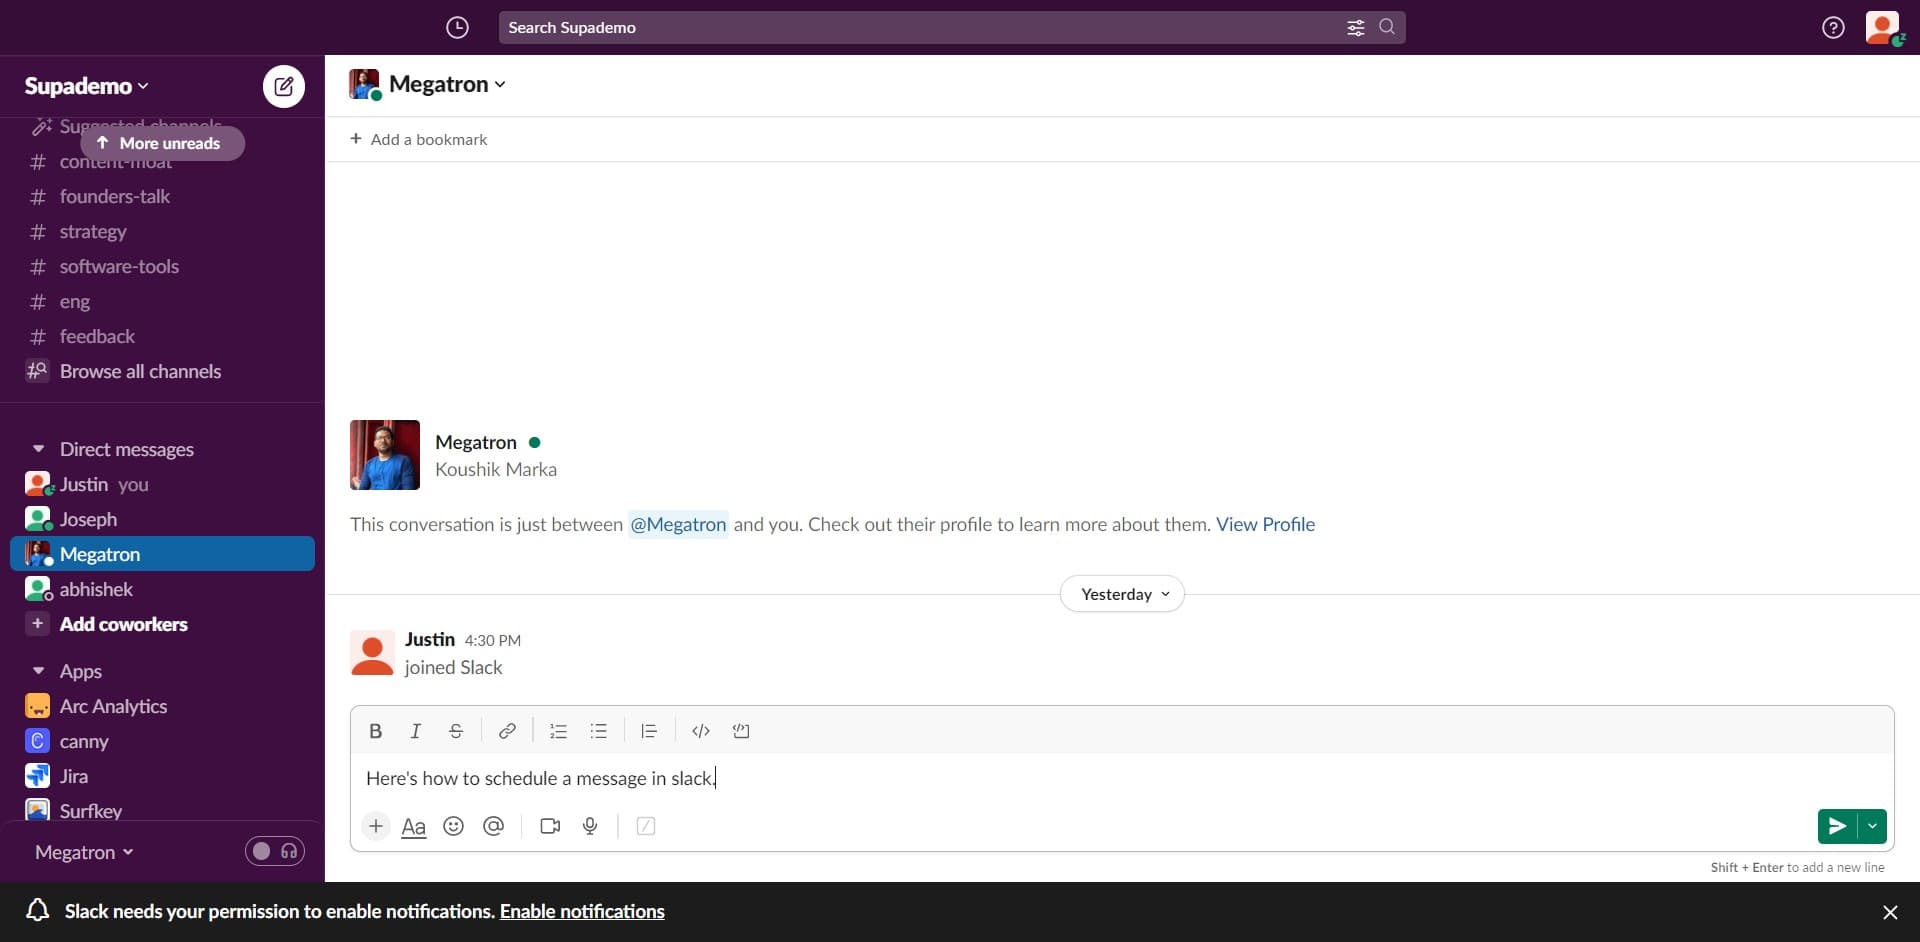Click View Profile to see Megatron's profile
Image resolution: width=1920 pixels, height=942 pixels.
coord(1265,523)
